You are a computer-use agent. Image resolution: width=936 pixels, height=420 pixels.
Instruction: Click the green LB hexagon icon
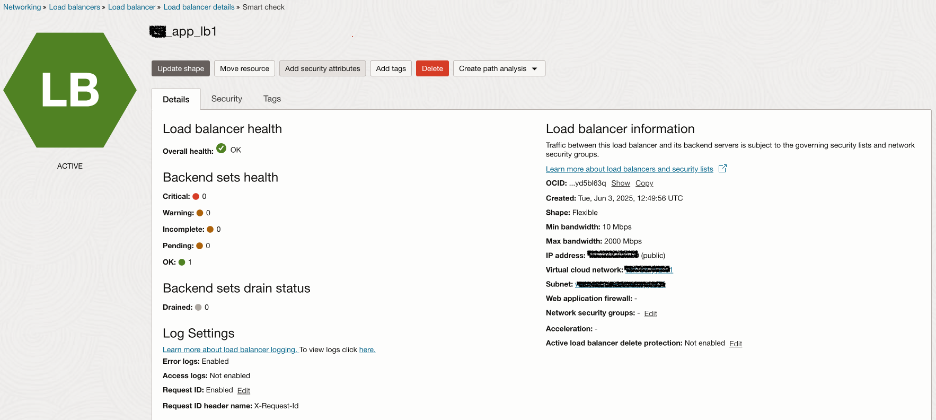[x=70, y=90]
